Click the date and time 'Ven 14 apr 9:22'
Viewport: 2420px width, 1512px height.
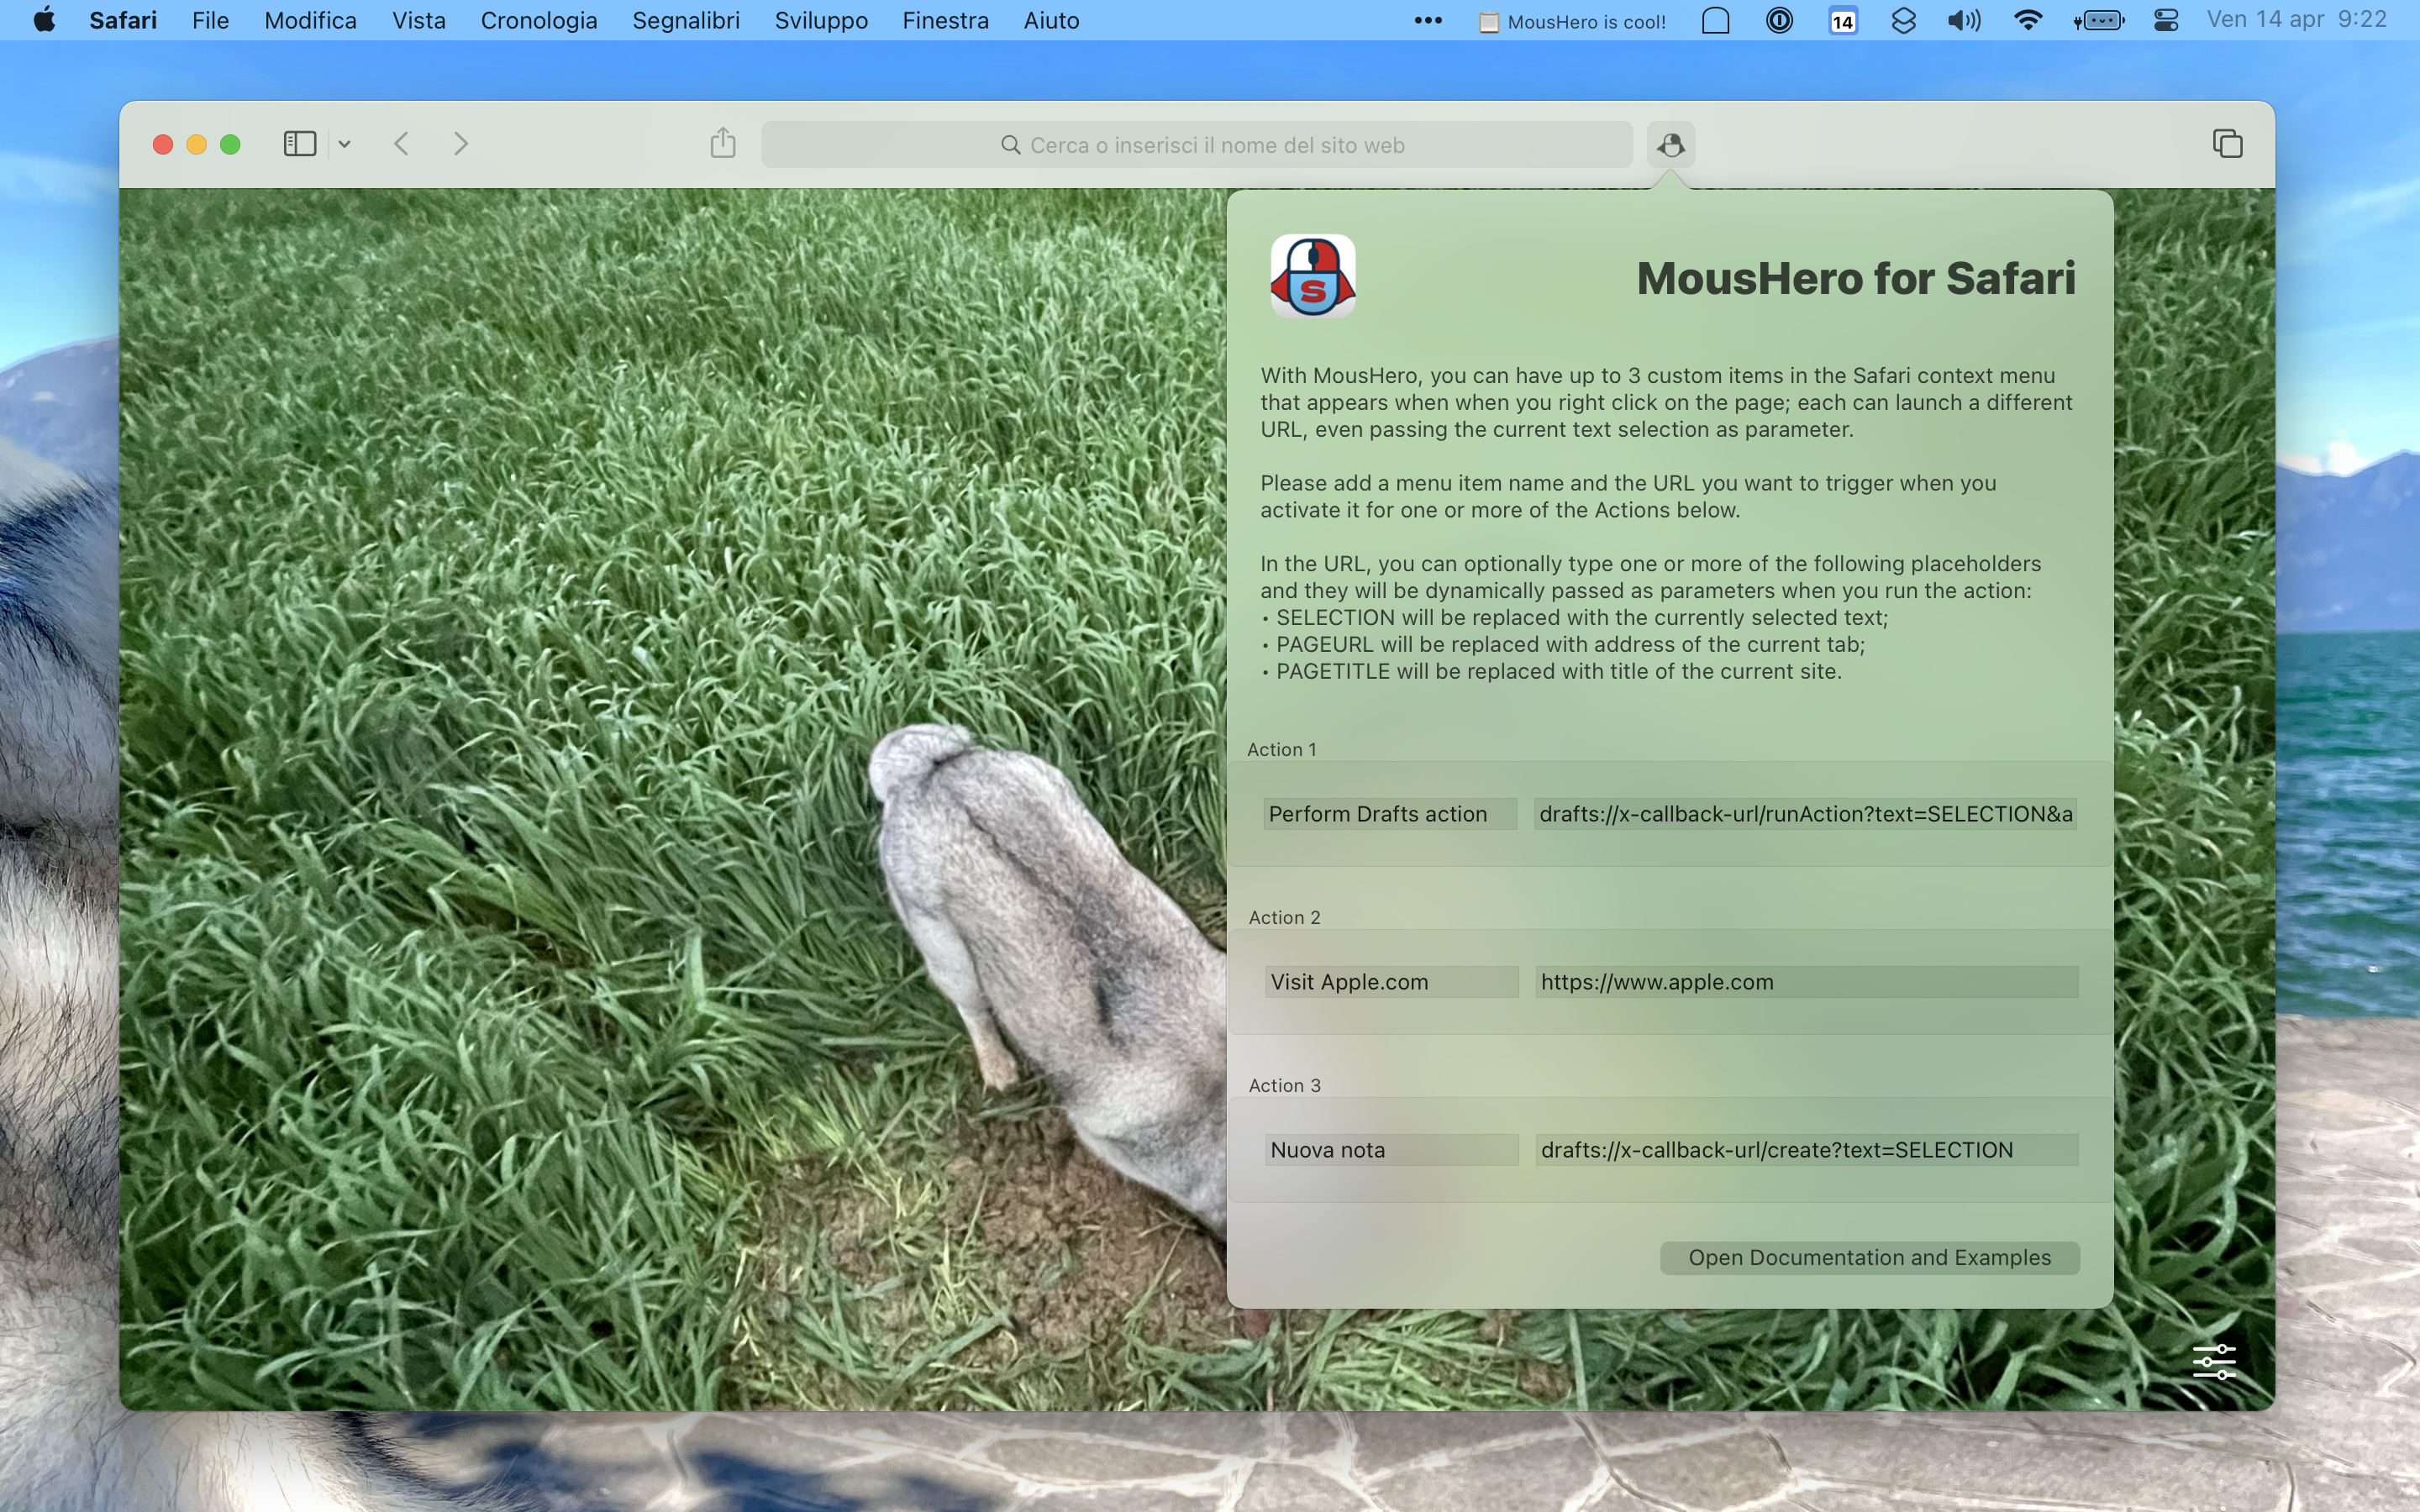[x=2297, y=20]
